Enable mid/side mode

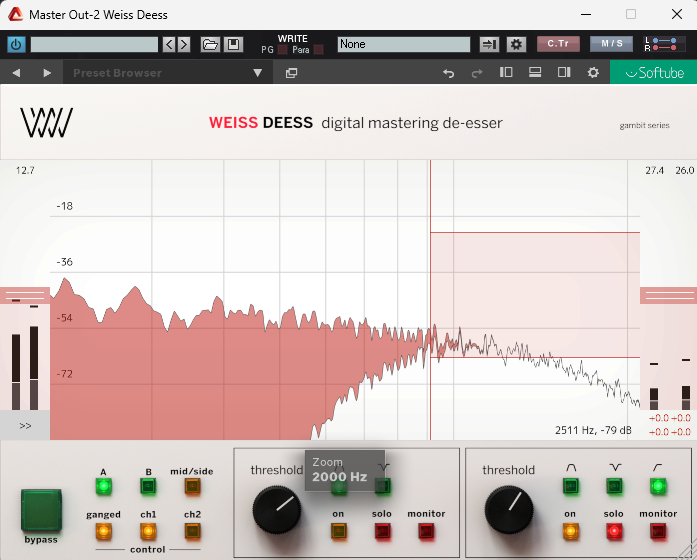click(x=192, y=486)
